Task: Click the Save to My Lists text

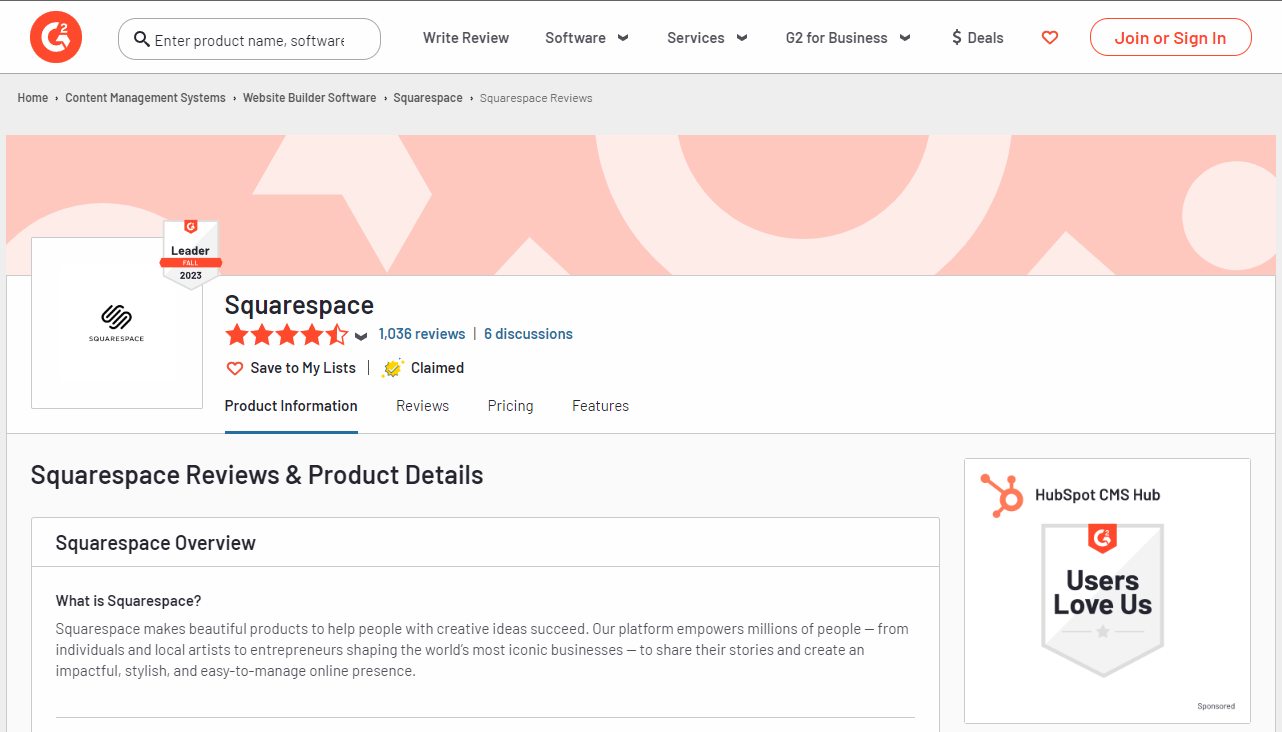Action: 303,368
